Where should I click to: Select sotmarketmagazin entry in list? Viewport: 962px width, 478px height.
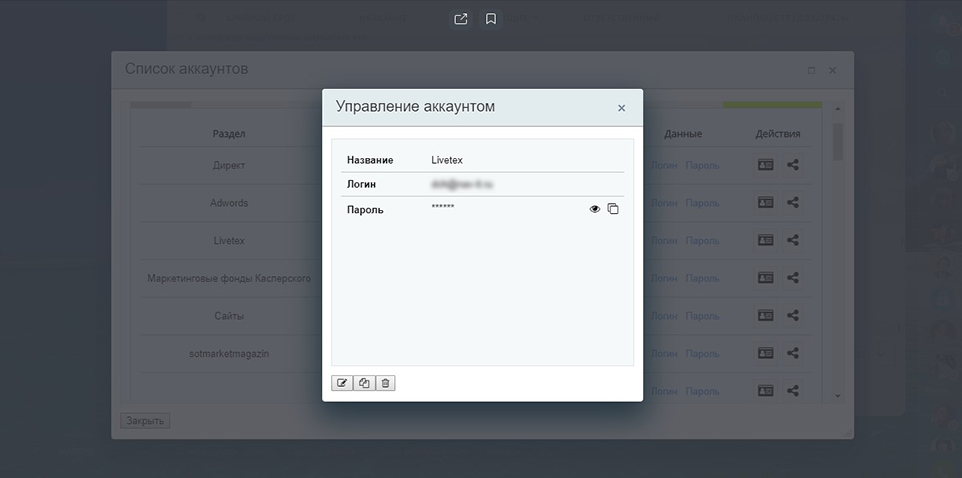pyautogui.click(x=229, y=353)
